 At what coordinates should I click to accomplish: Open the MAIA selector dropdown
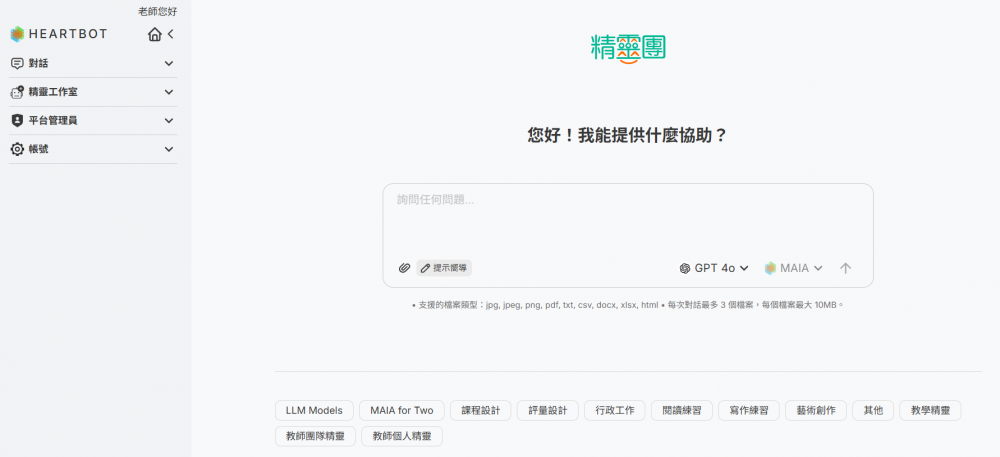click(793, 268)
